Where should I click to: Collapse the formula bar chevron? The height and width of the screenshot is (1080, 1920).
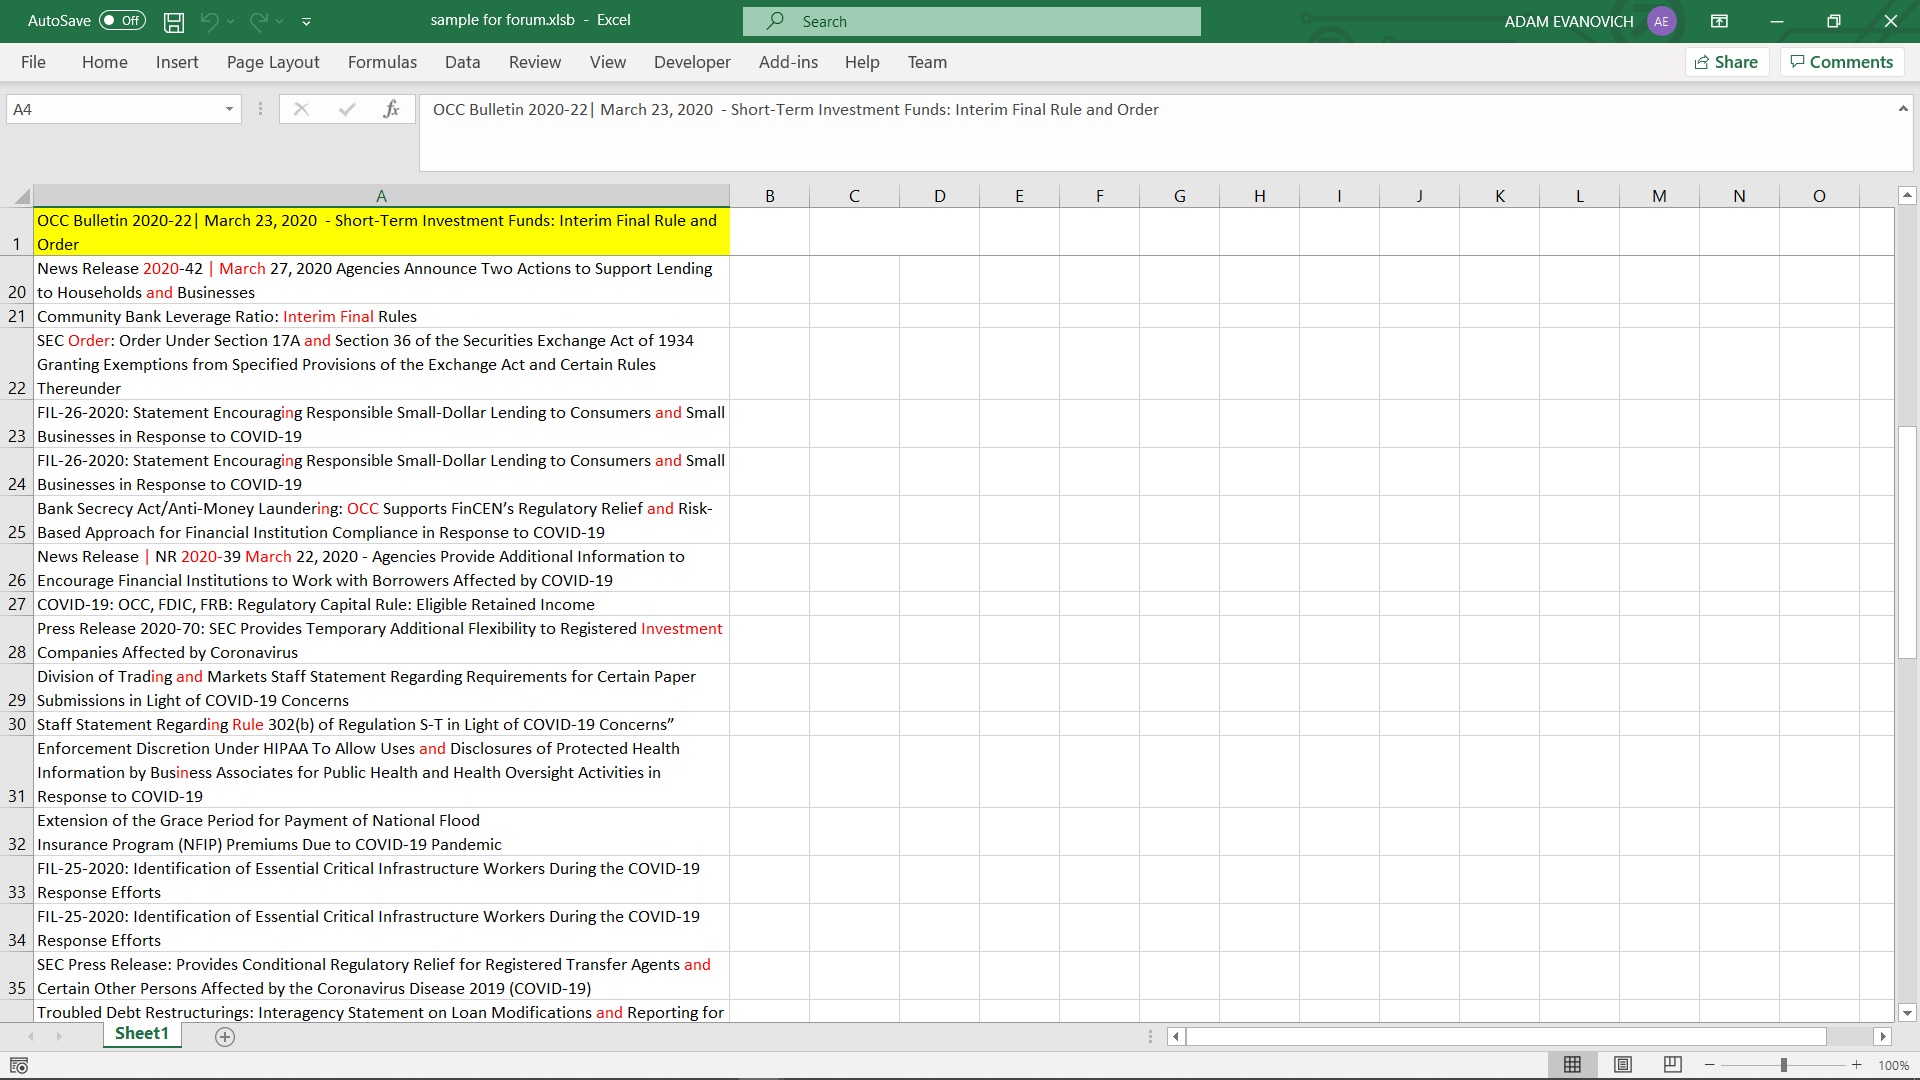pos(1902,109)
